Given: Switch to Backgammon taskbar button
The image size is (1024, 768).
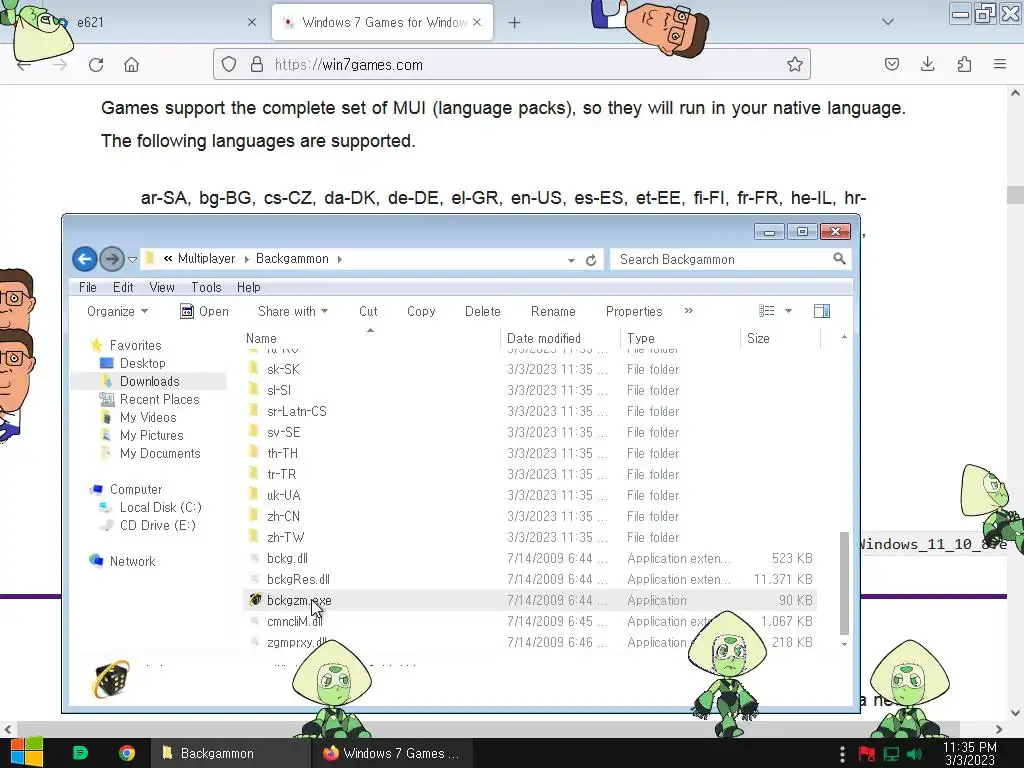Looking at the screenshot, I should [229, 753].
